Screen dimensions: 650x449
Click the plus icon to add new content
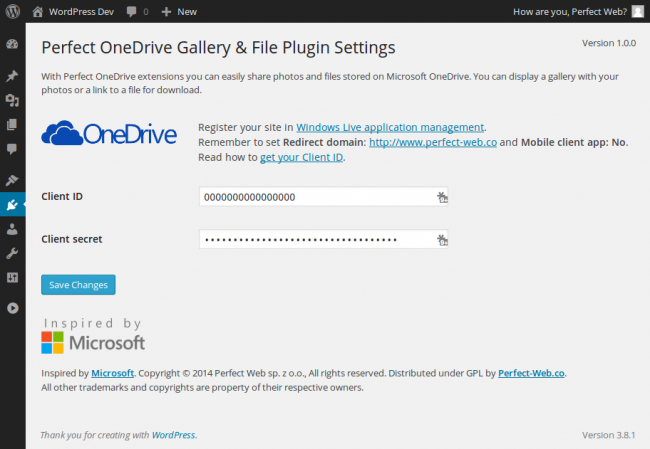coord(166,12)
